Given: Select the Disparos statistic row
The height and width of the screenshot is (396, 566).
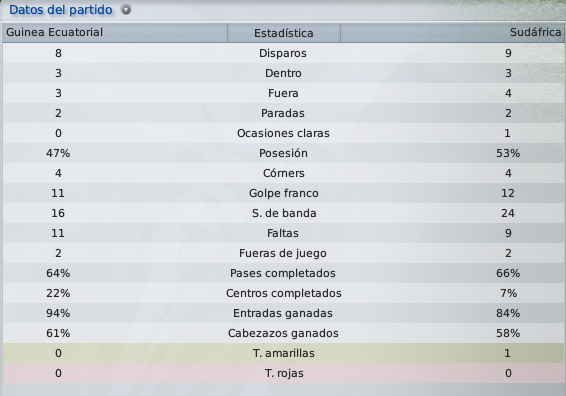Looking at the screenshot, I should (283, 53).
